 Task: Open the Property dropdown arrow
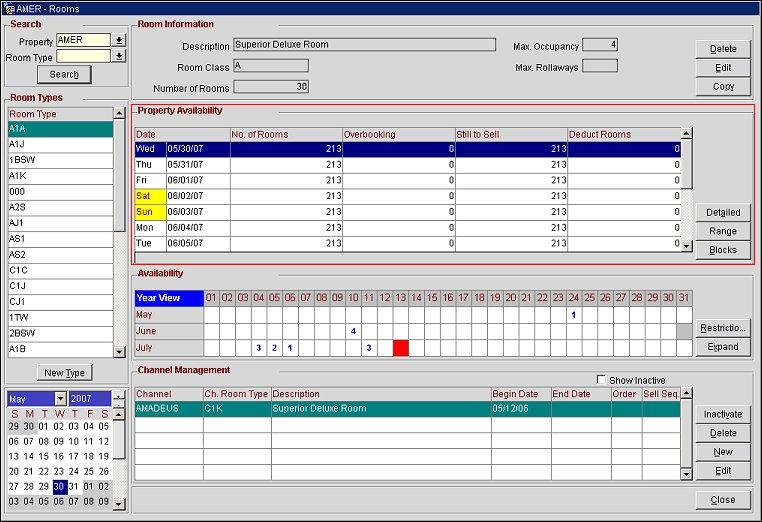(x=119, y=41)
